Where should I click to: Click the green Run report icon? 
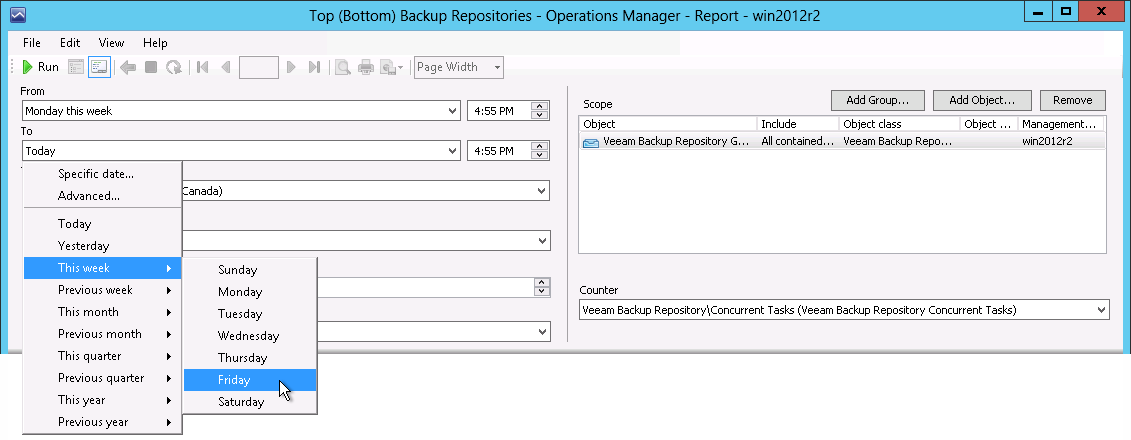pyautogui.click(x=28, y=67)
